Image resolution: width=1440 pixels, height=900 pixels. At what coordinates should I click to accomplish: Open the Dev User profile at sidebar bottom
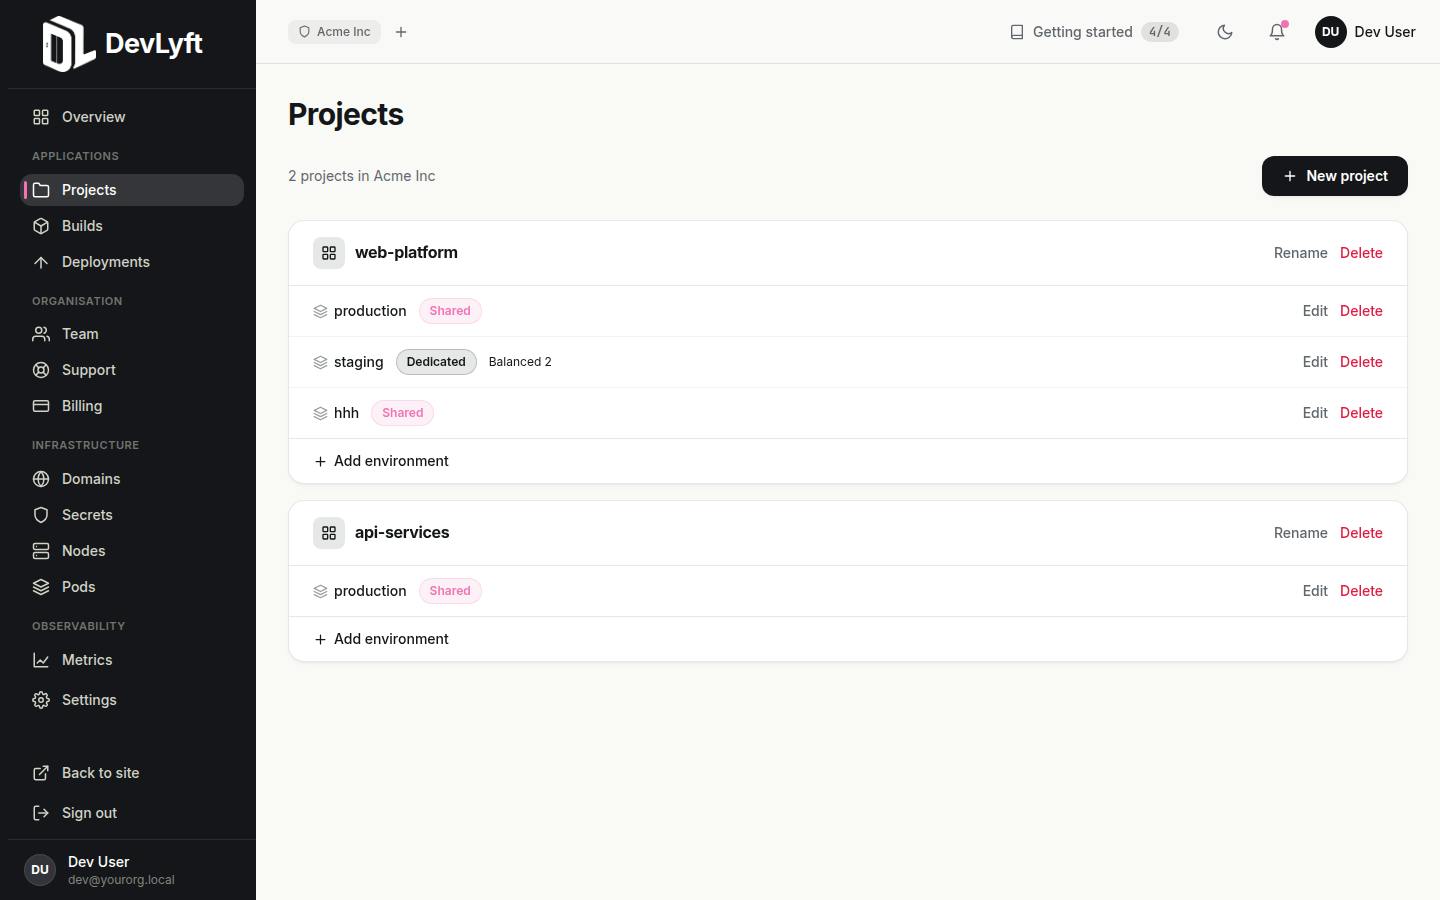tap(132, 870)
